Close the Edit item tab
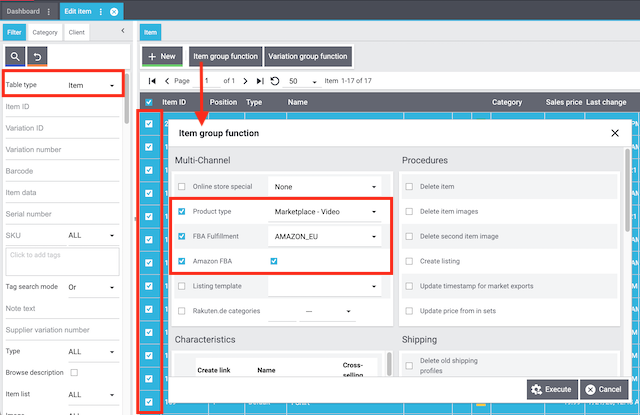 (x=114, y=11)
